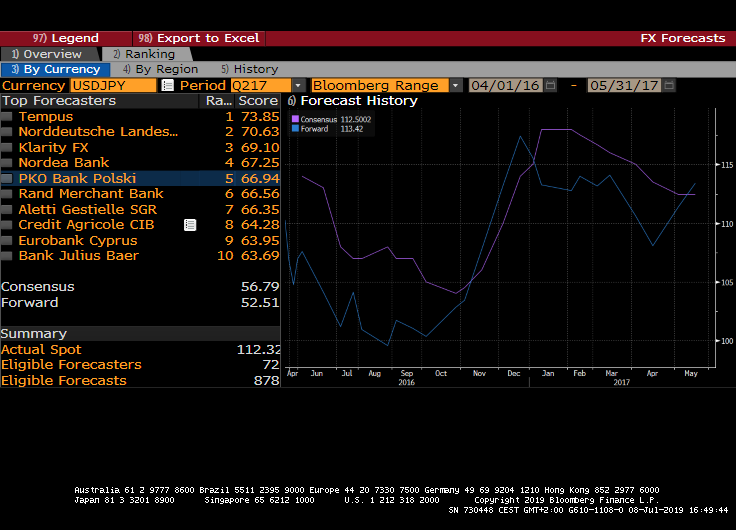Tick the box beside Nordea Bank
This screenshot has width=736, height=530.
point(7,163)
